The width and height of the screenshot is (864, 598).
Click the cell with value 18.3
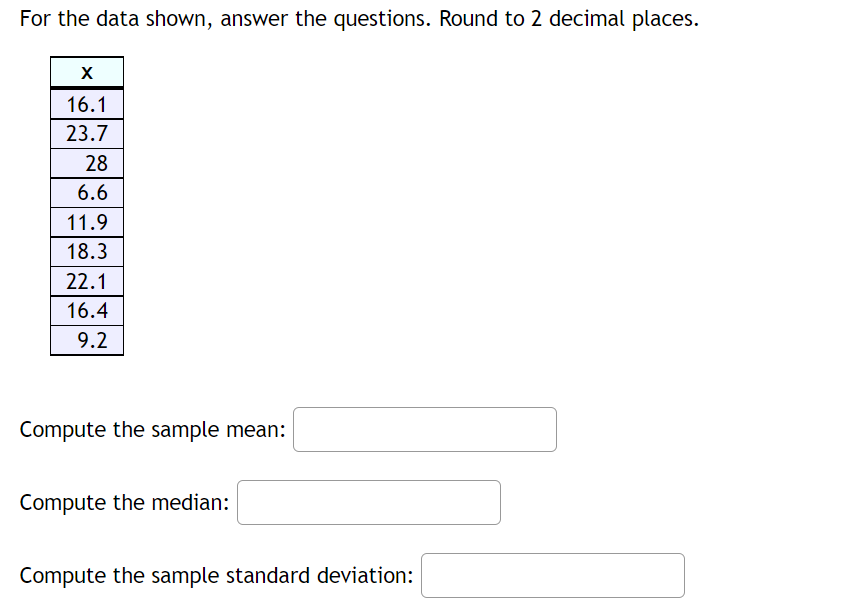coord(87,251)
